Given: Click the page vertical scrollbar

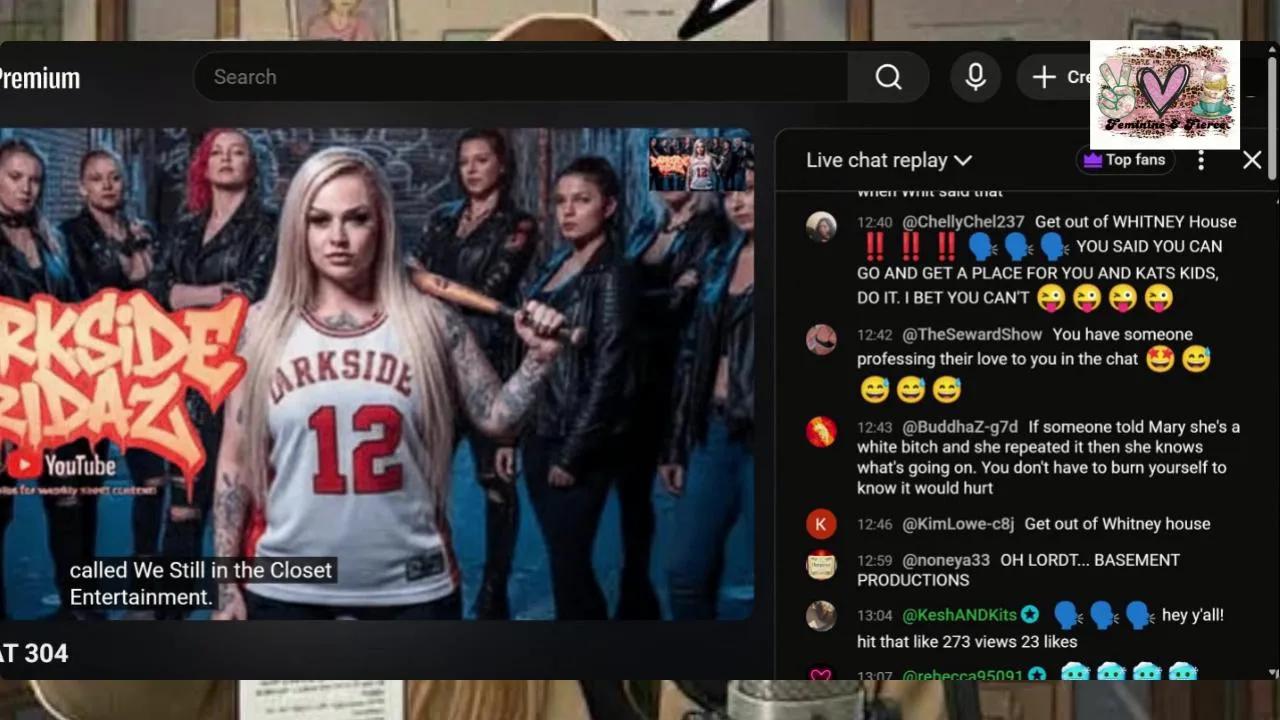Looking at the screenshot, I should coord(1272,118).
